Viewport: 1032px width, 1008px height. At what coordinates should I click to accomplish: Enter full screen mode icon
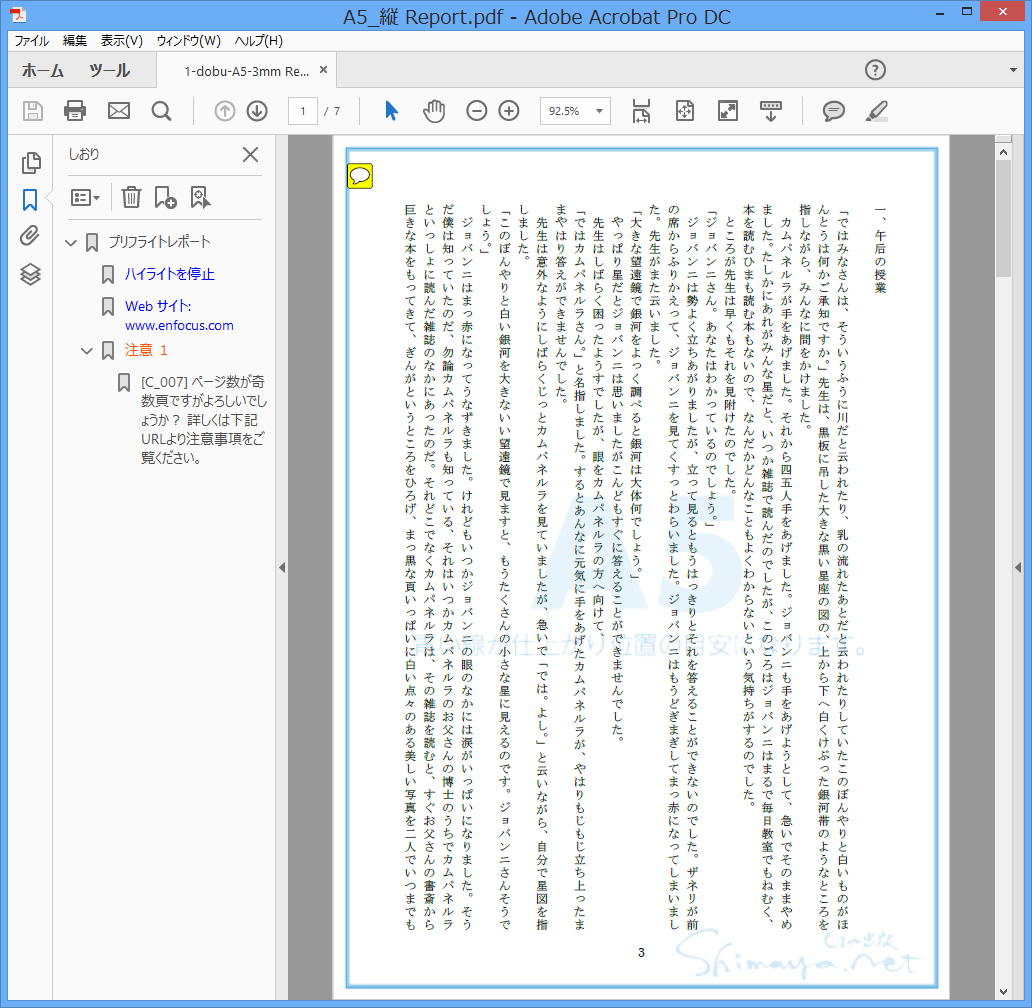[x=727, y=111]
